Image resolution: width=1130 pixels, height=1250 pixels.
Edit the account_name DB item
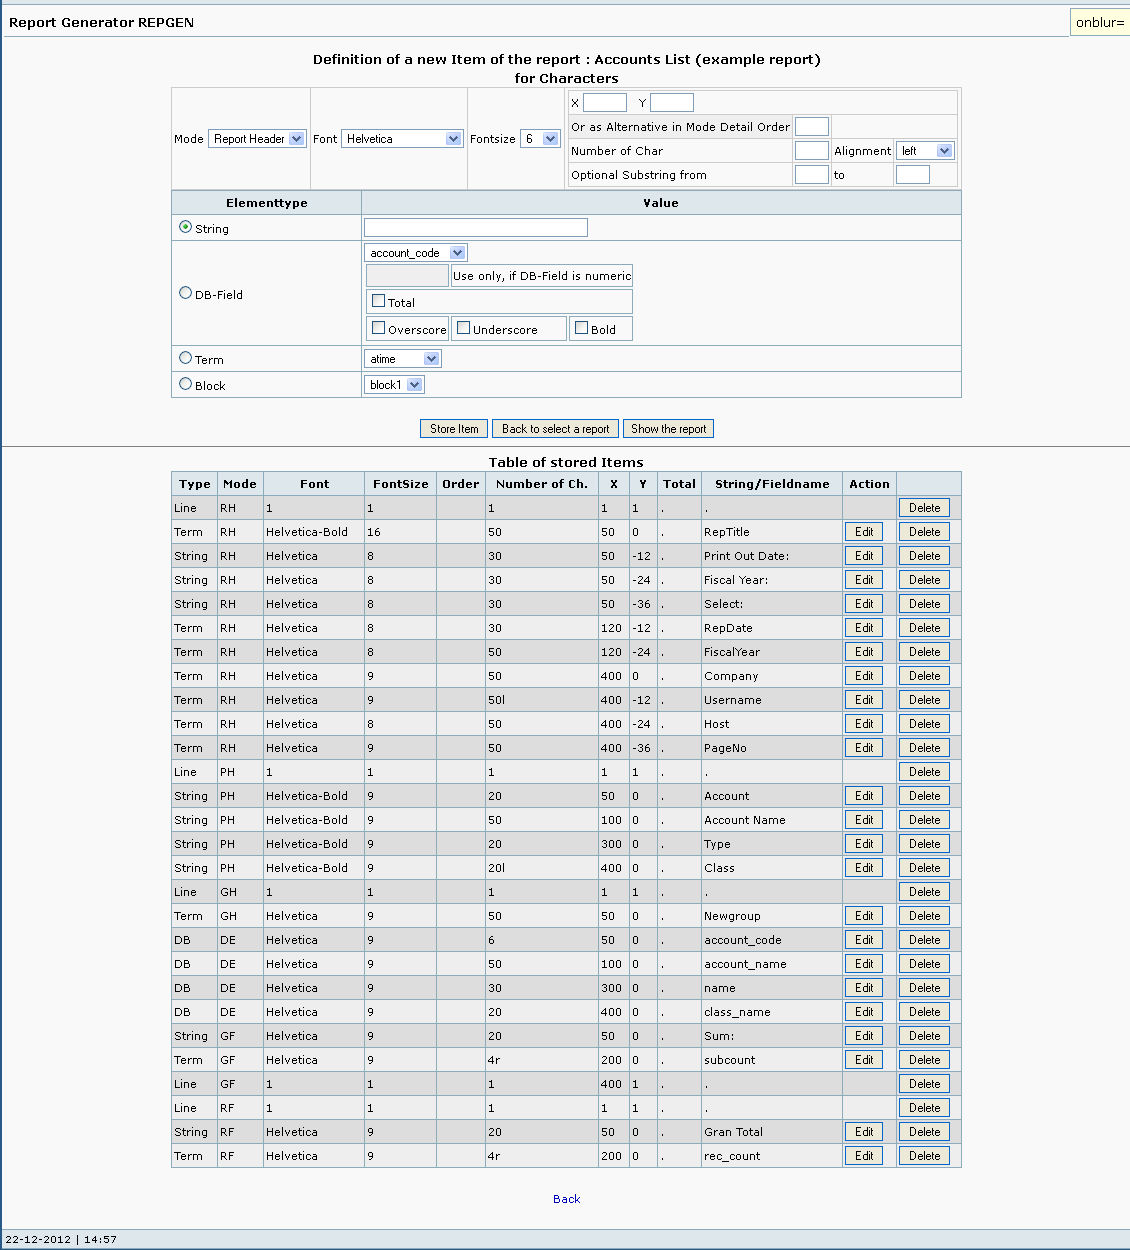[864, 964]
